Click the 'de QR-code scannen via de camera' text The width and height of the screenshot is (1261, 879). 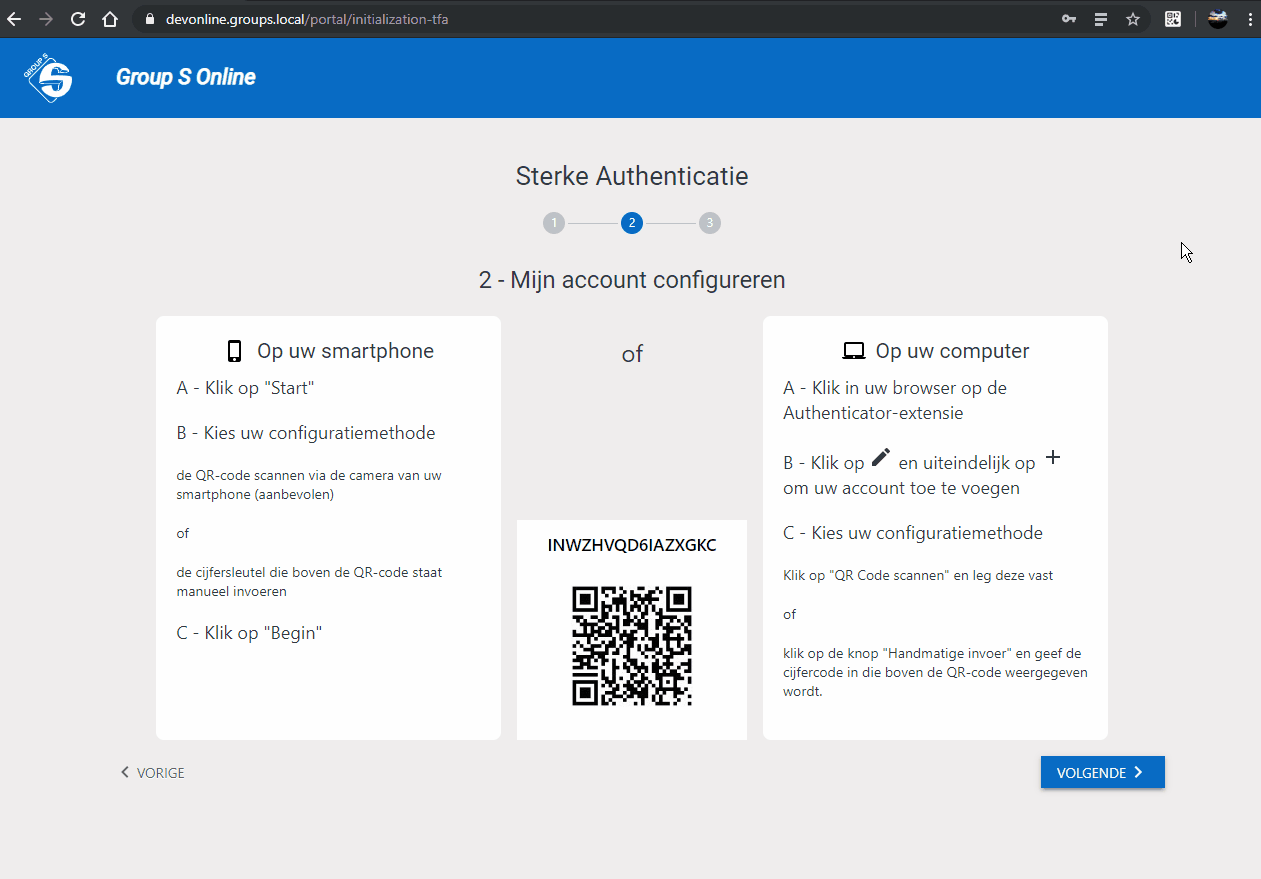pos(309,485)
